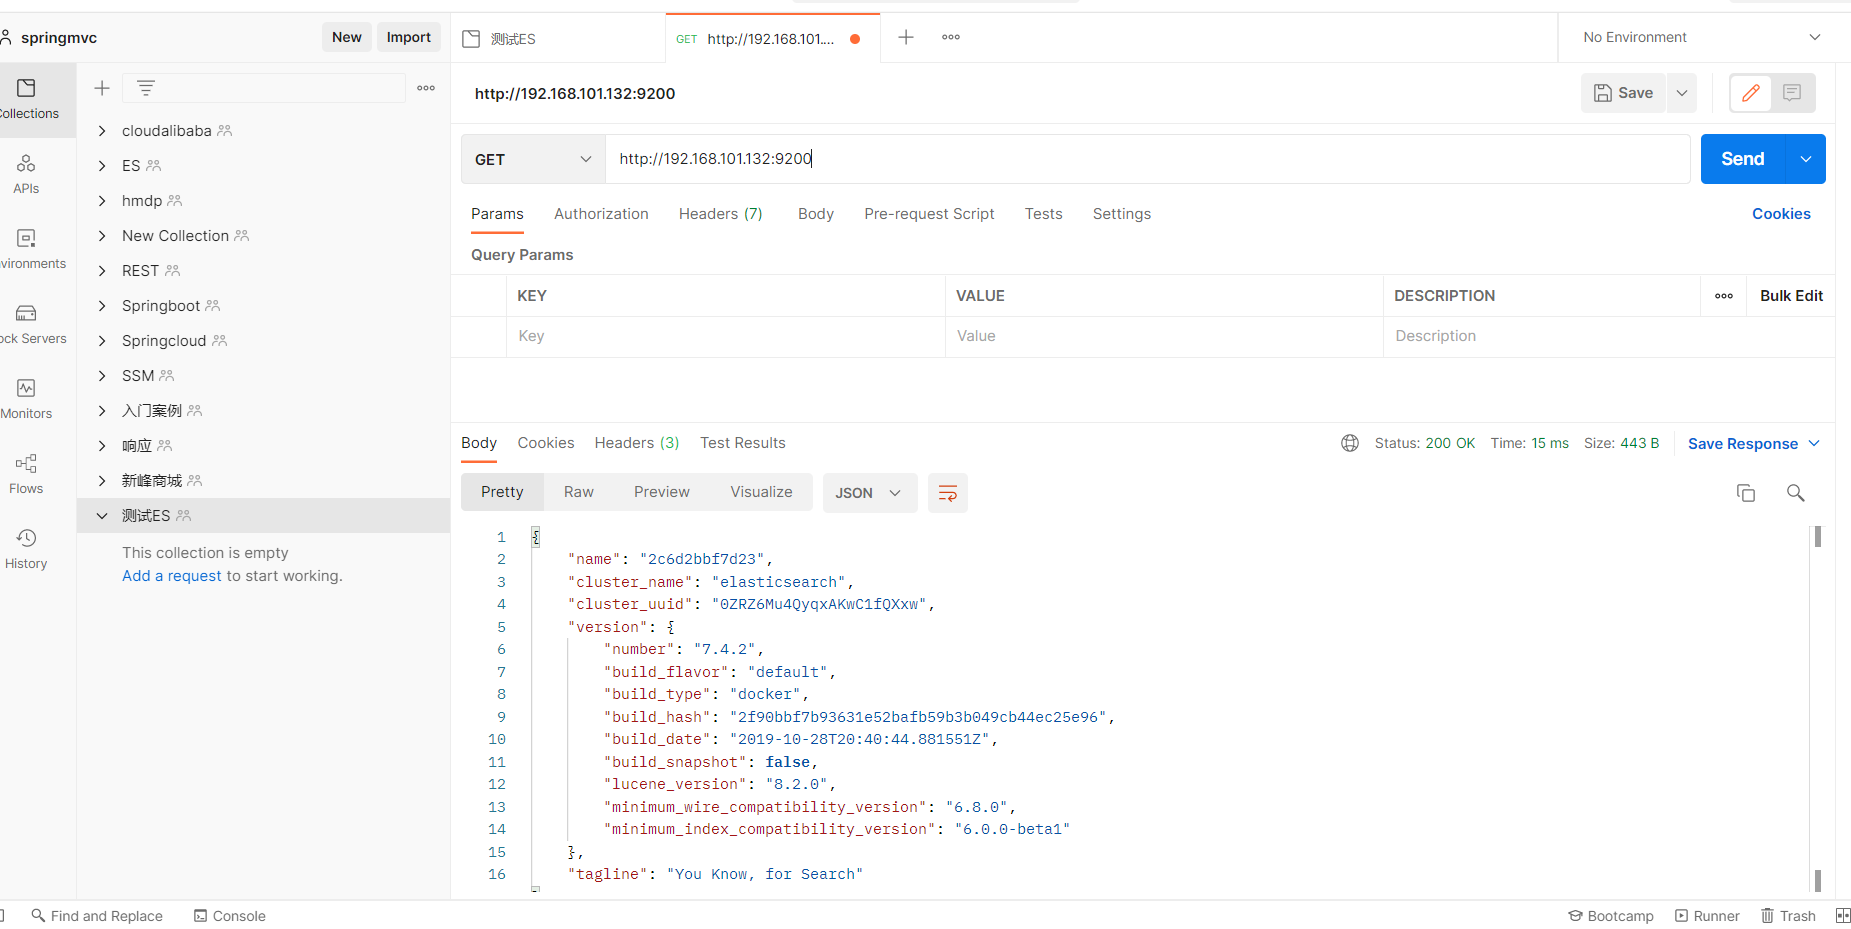
Task: Switch to request Headers (7) tab
Action: tap(720, 214)
